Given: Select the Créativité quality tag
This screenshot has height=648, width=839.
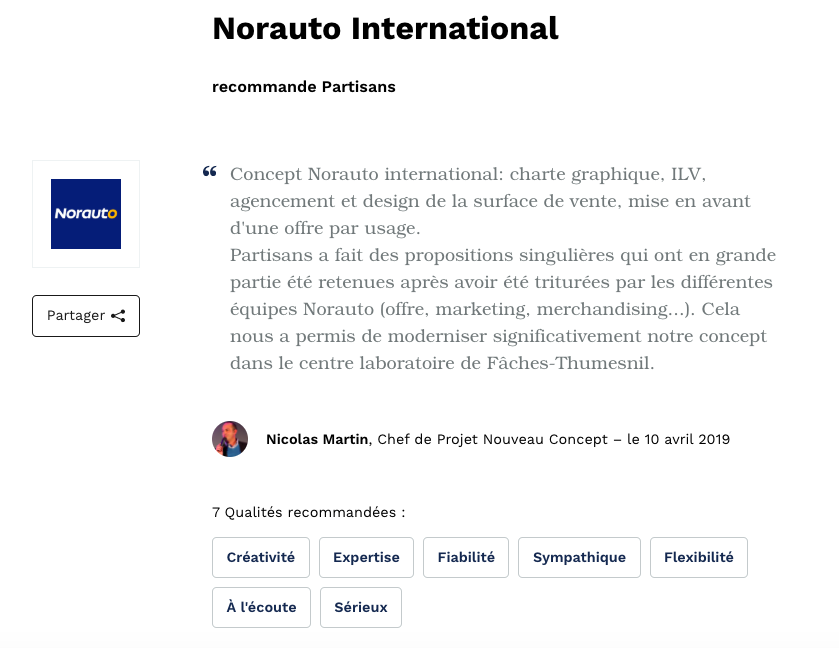Looking at the screenshot, I should point(261,558).
